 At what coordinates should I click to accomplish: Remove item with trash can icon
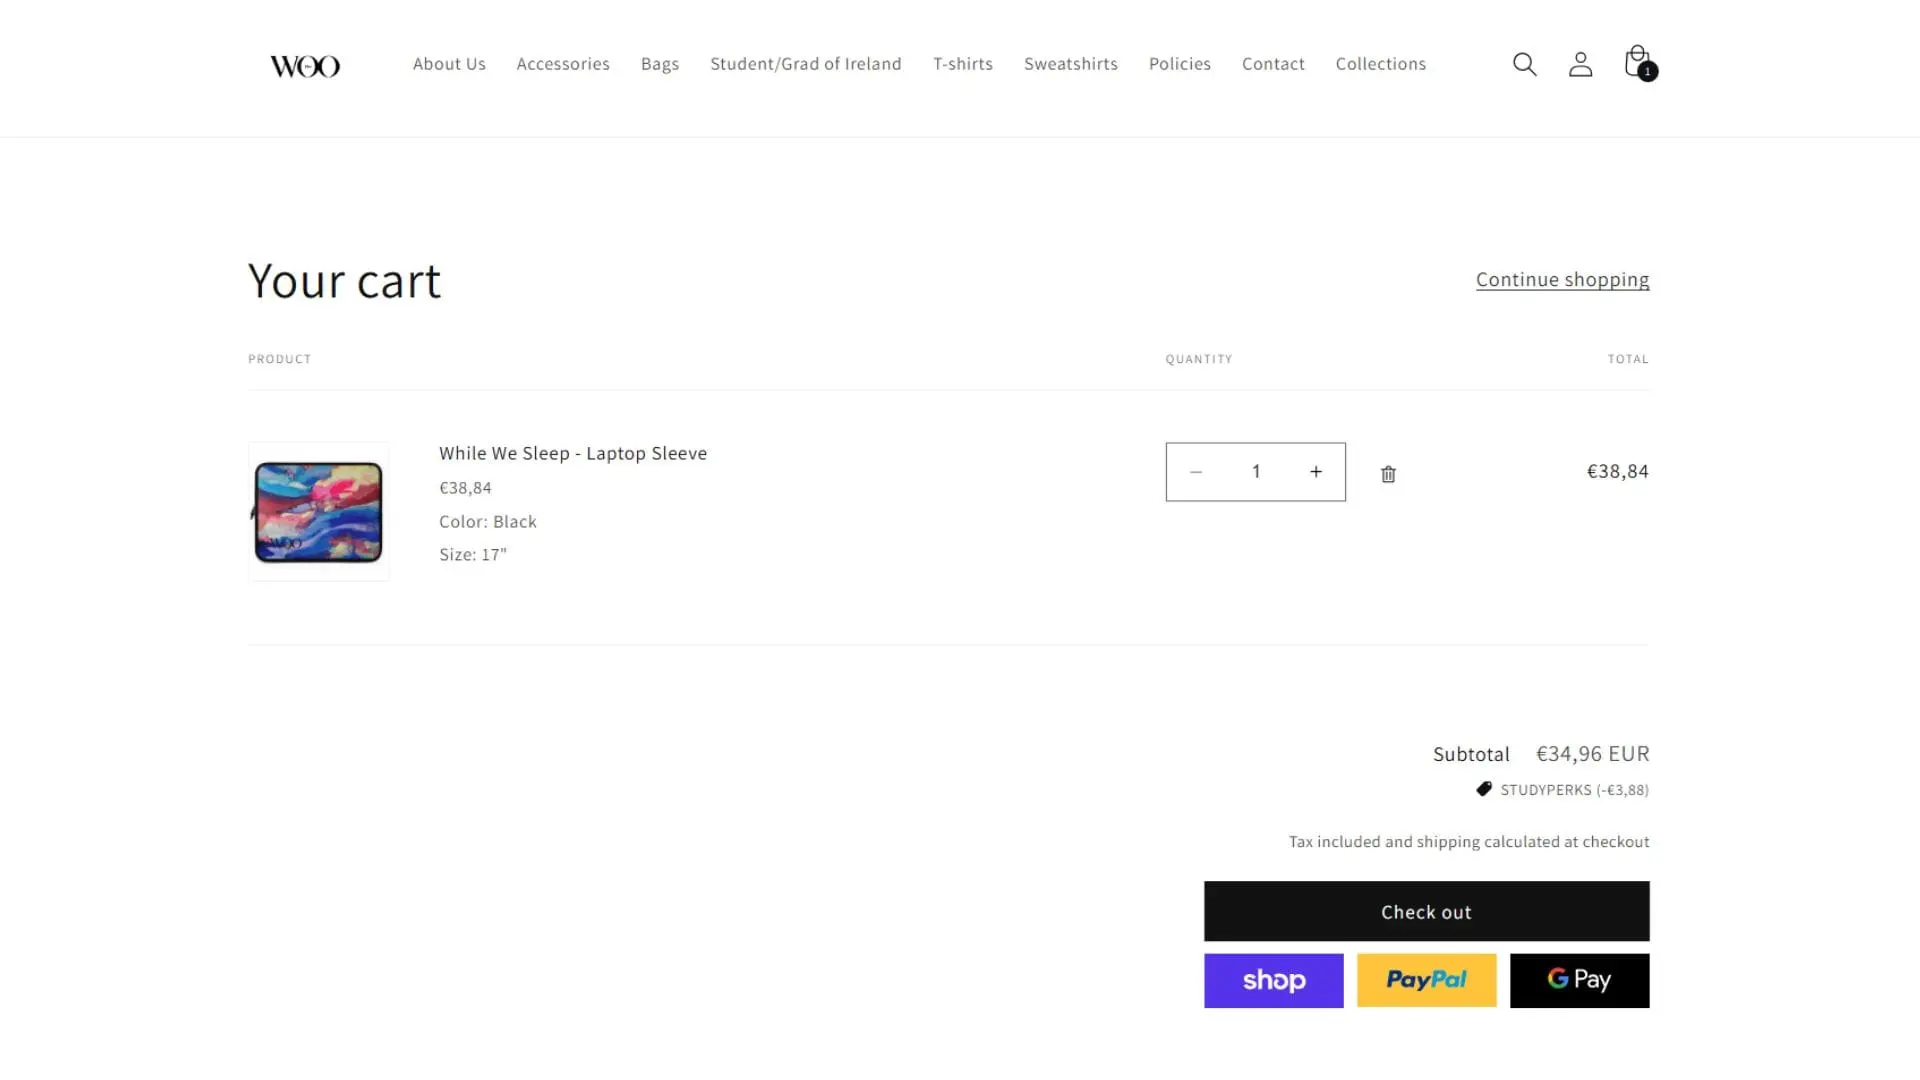[1388, 474]
